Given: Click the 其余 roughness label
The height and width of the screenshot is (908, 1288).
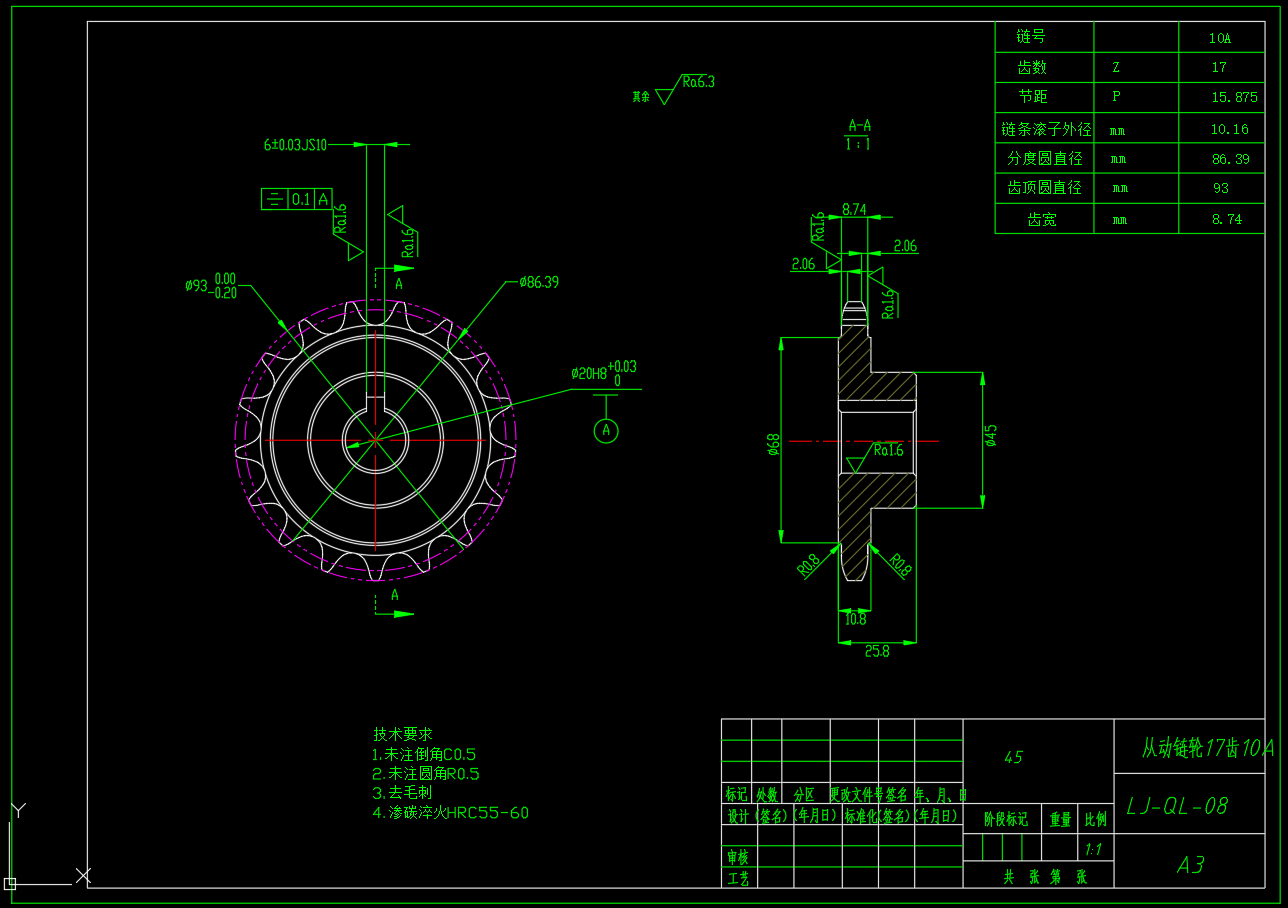Looking at the screenshot, I should [x=640, y=97].
